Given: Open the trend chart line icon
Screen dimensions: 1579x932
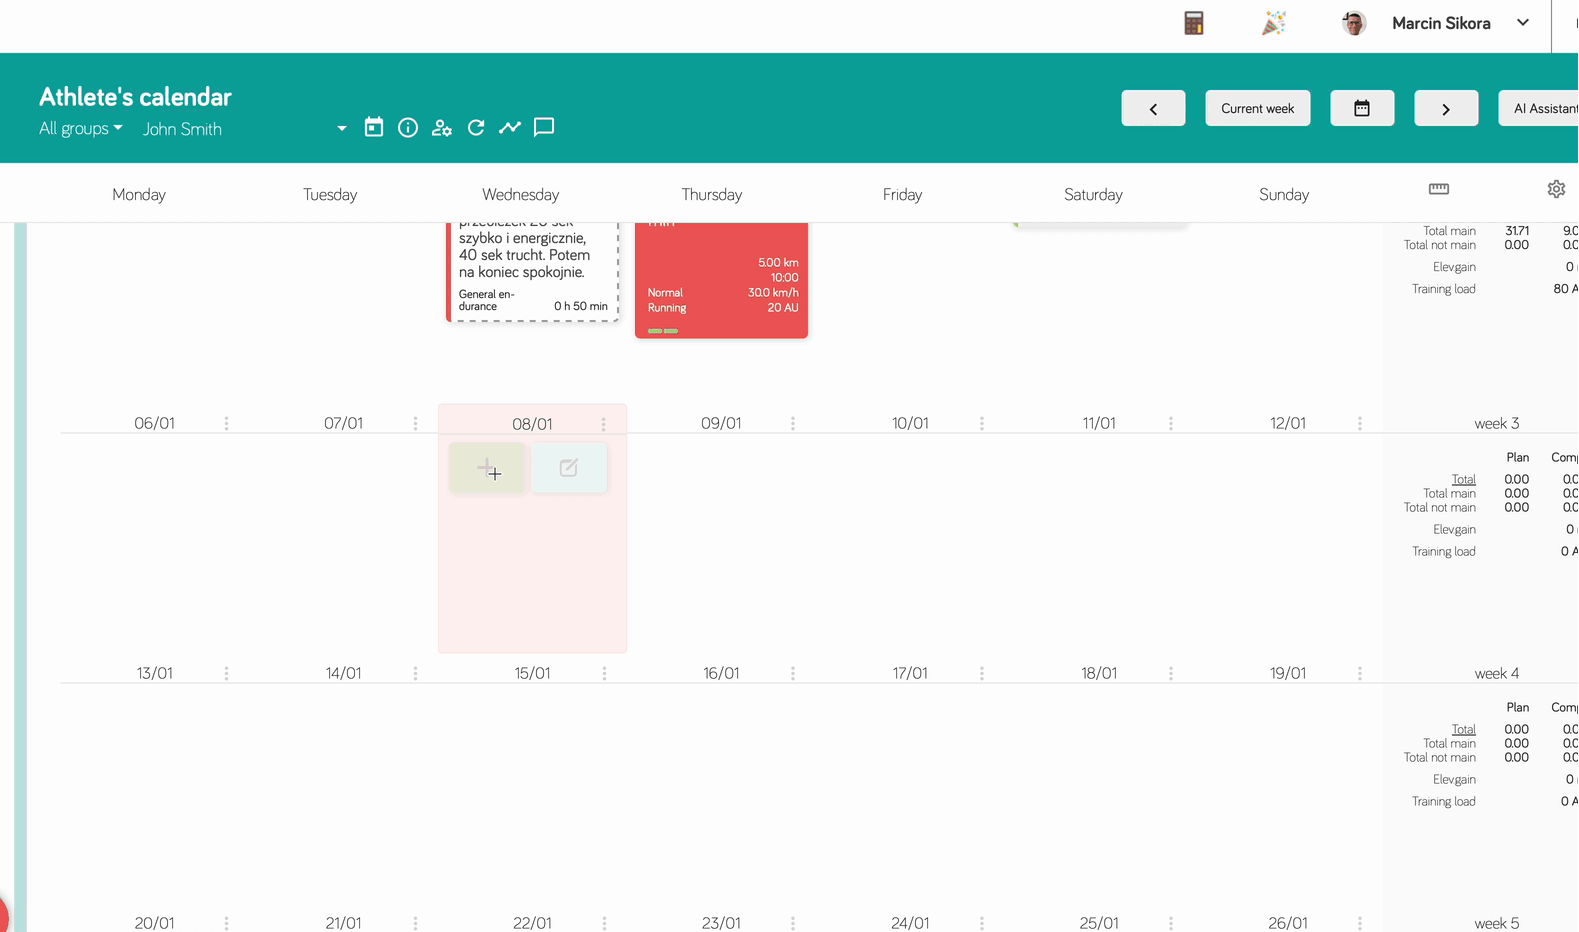Looking at the screenshot, I should pyautogui.click(x=510, y=127).
